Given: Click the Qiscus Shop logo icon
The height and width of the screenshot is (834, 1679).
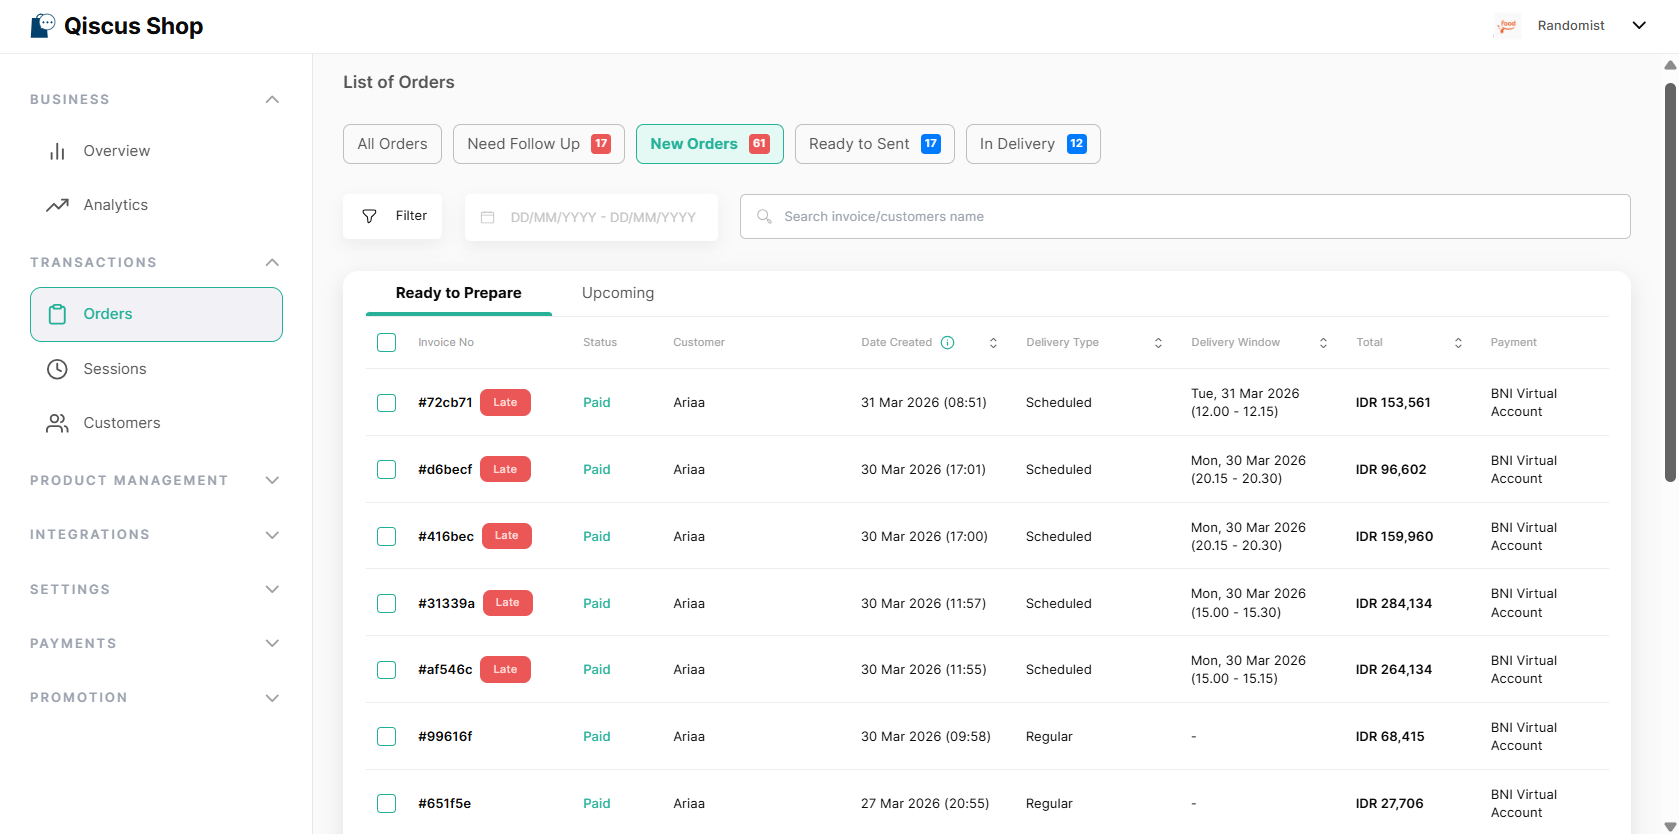Looking at the screenshot, I should 43,26.
